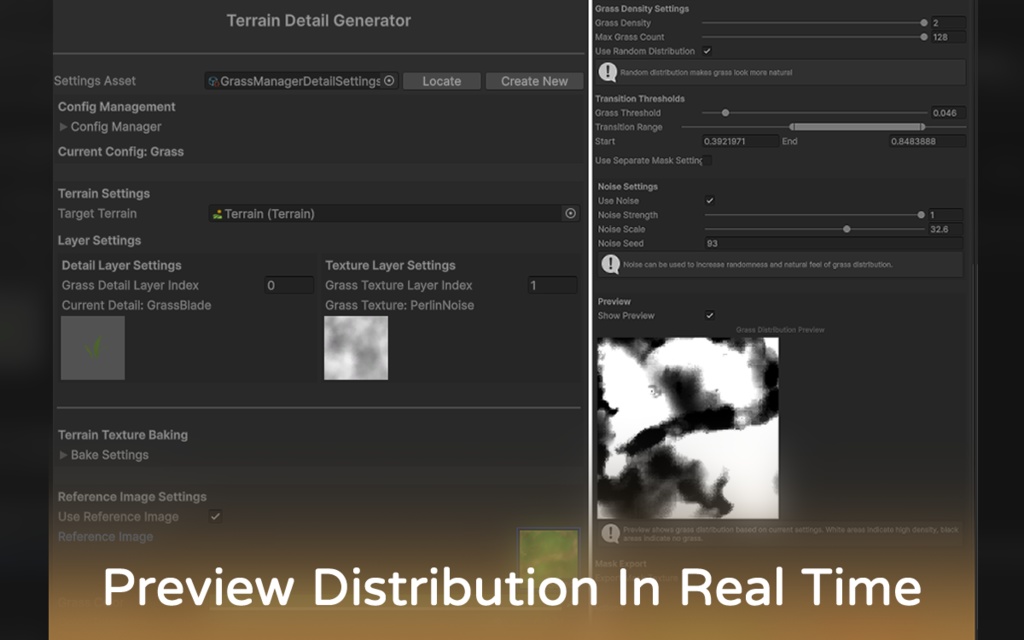This screenshot has width=1024, height=640.
Task: Disable the Use Noise checkbox
Action: coord(710,200)
